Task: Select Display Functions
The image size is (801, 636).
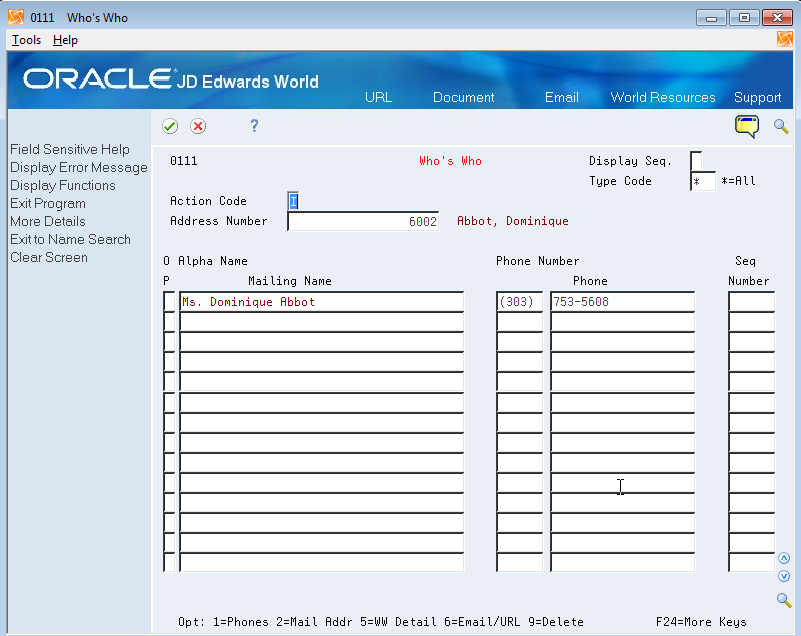Action: (63, 185)
